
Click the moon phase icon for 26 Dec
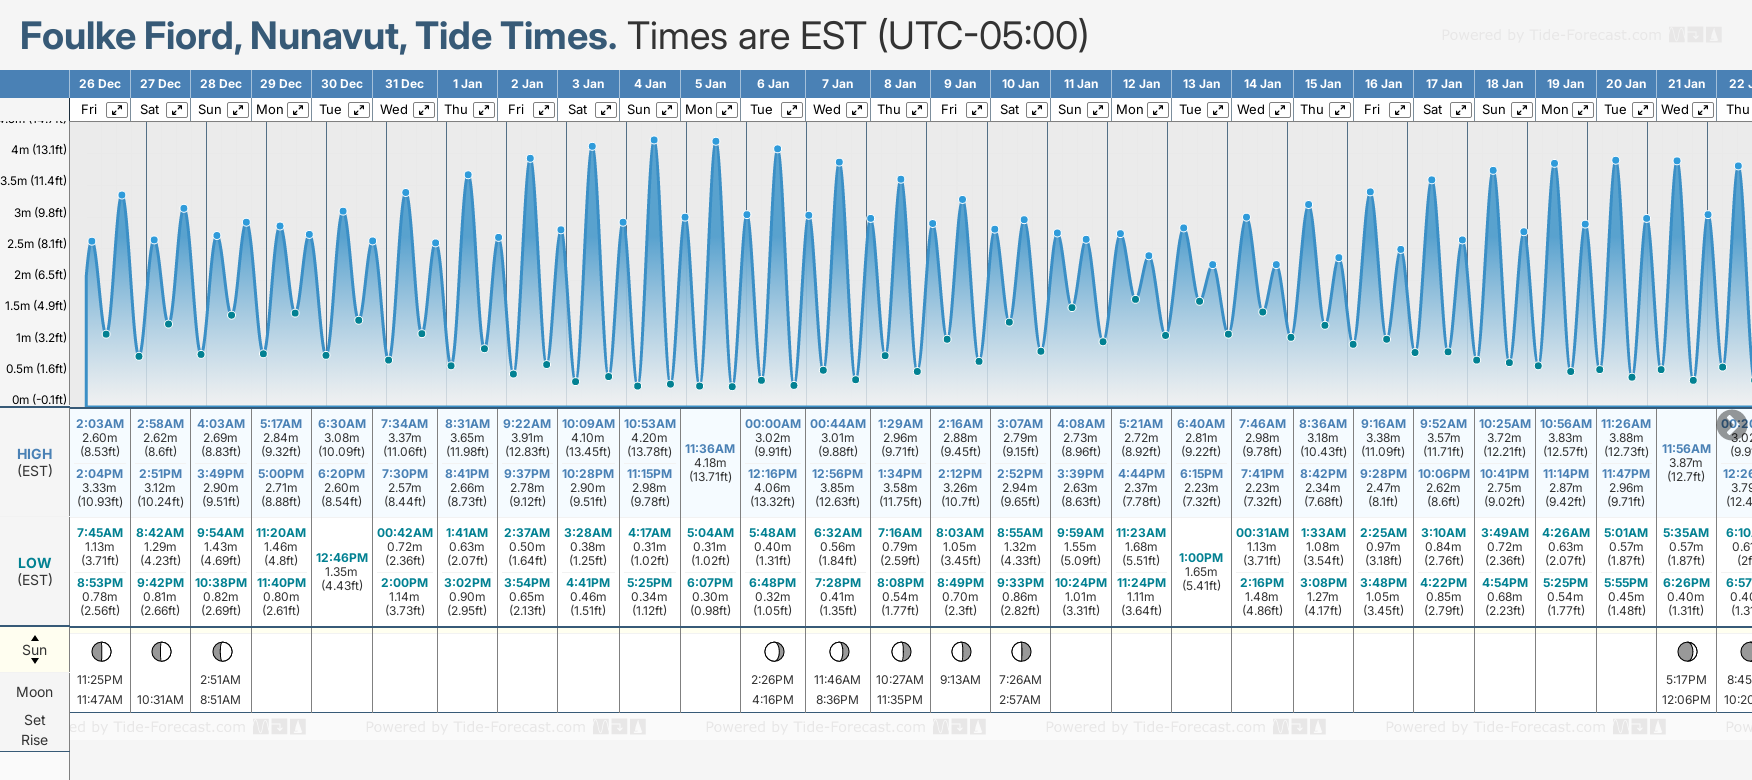(101, 652)
